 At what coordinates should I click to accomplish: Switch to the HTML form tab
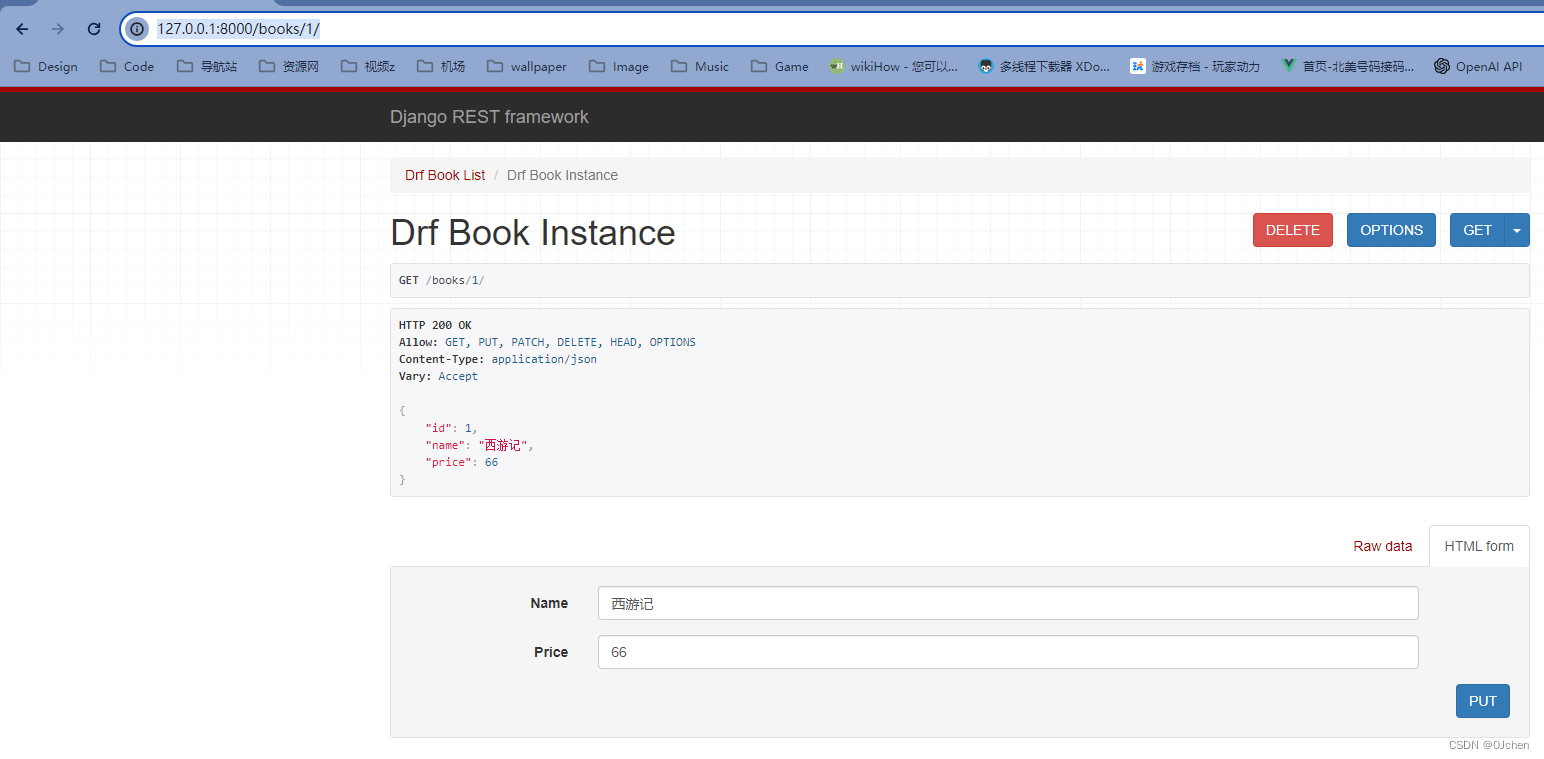1479,546
